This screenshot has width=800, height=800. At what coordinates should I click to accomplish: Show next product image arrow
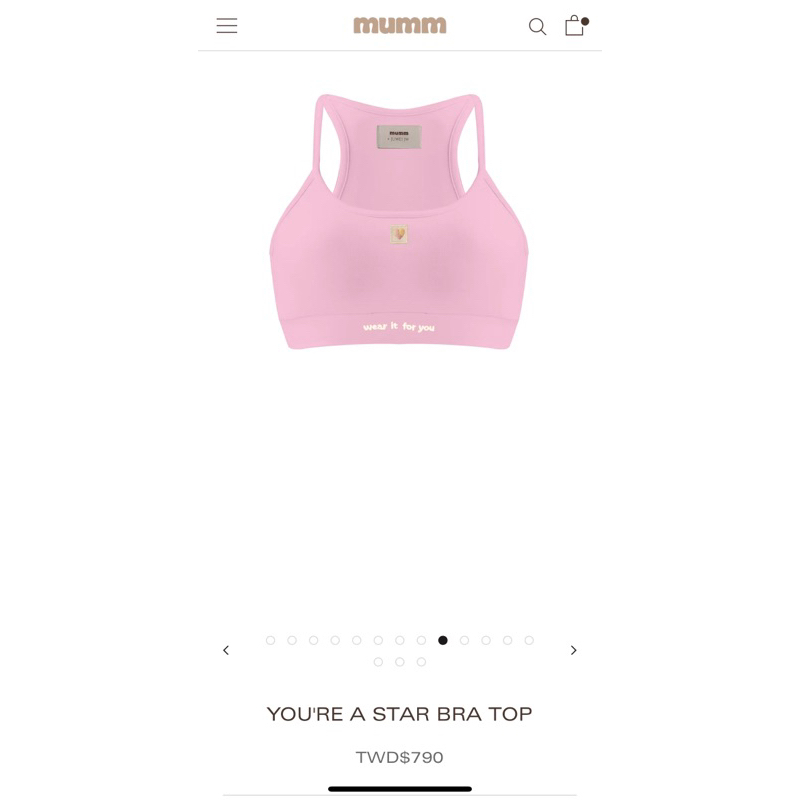tap(573, 650)
